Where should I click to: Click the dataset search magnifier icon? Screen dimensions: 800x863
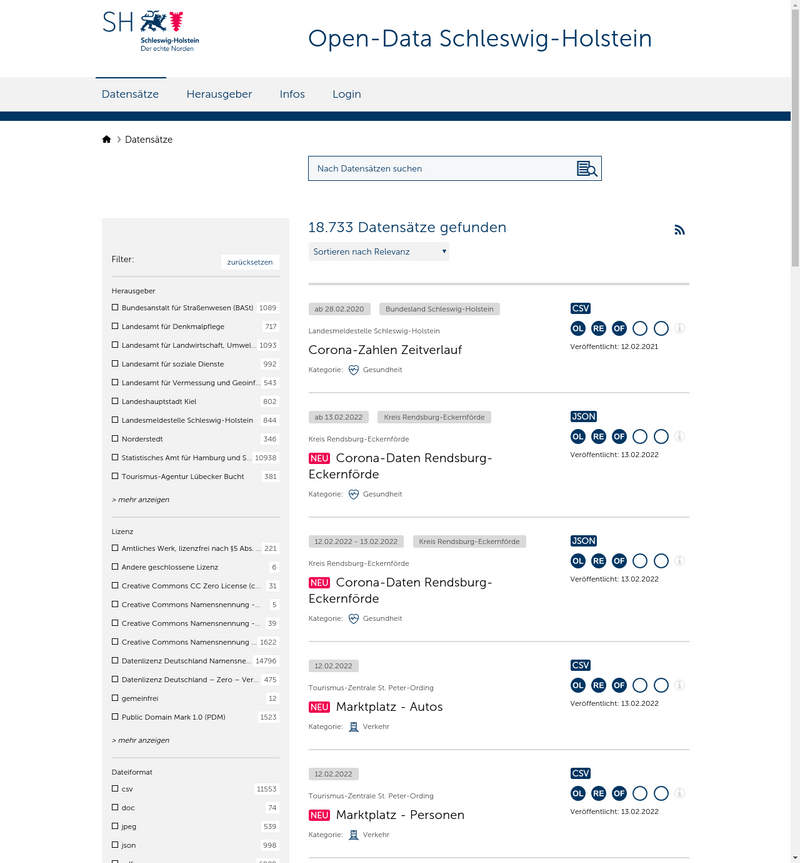tap(587, 168)
